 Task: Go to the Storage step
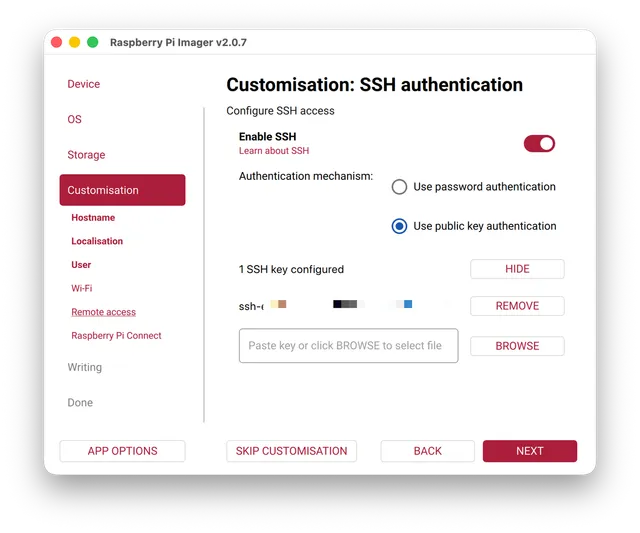[x=86, y=155]
